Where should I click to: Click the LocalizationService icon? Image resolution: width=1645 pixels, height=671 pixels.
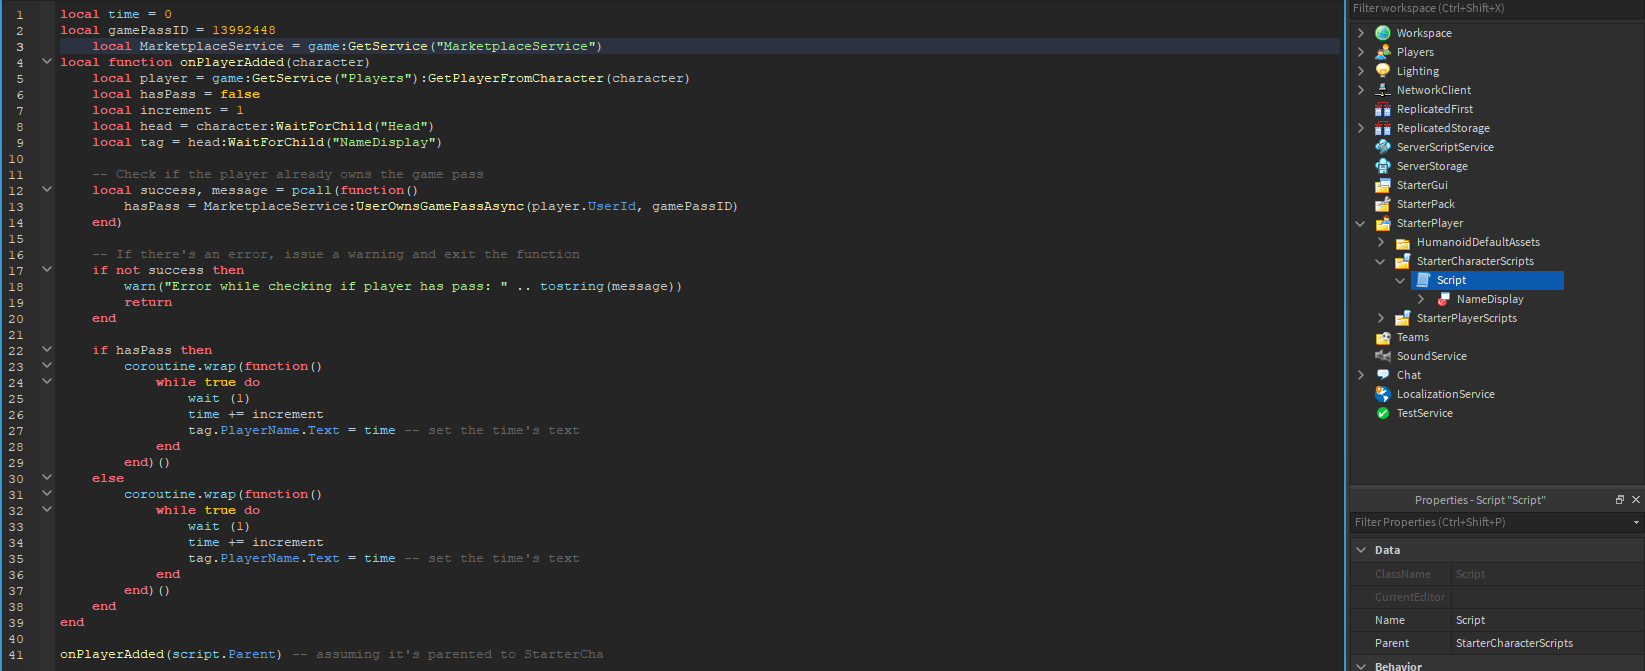tap(1382, 394)
